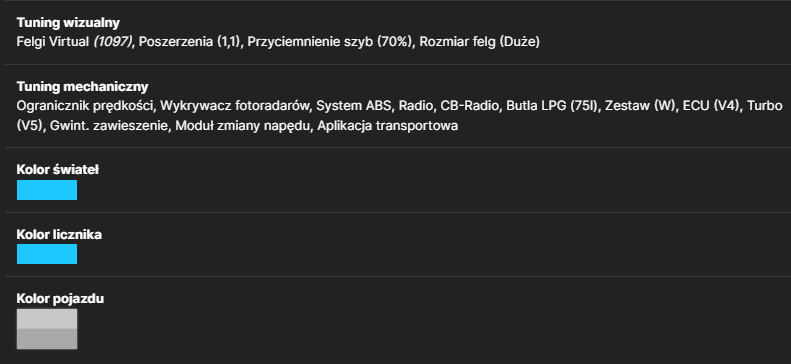Click Aplikacja transportowa item
The height and width of the screenshot is (364, 791).
click(x=387, y=126)
